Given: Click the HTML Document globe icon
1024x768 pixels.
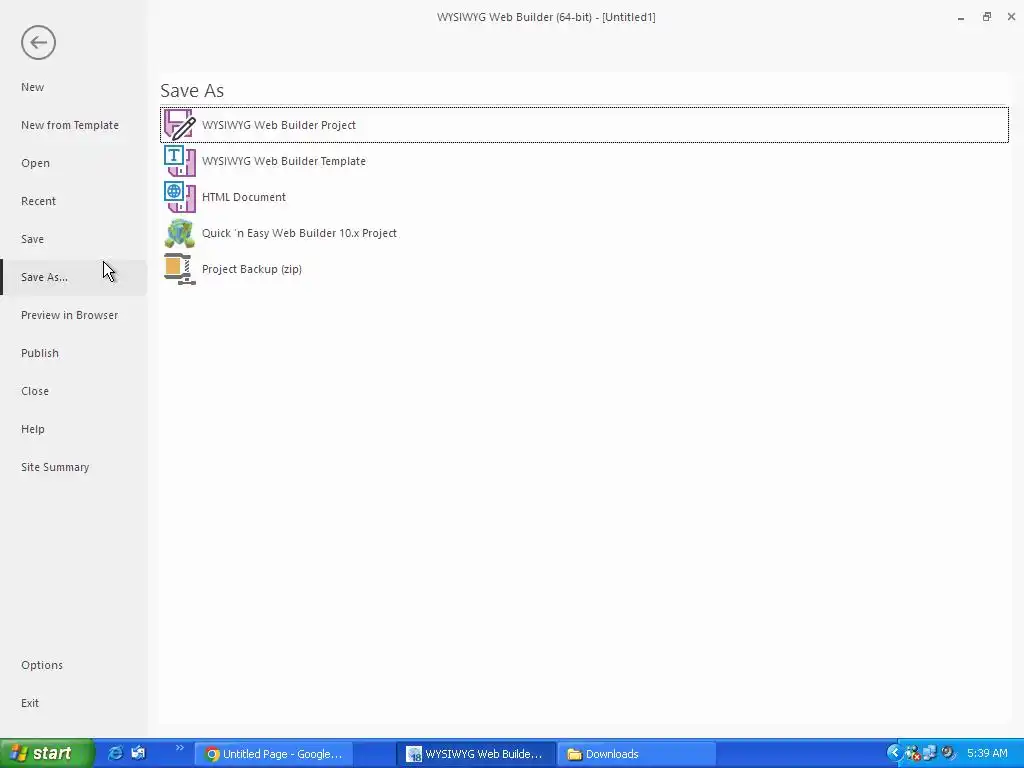Looking at the screenshot, I should point(180,197).
